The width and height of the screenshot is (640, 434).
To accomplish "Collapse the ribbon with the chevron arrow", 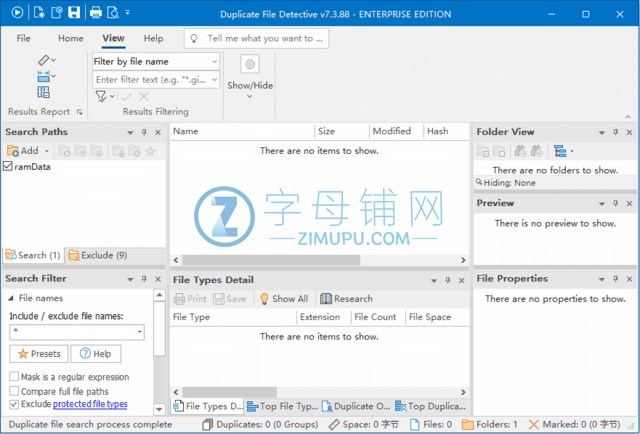I will [628, 117].
